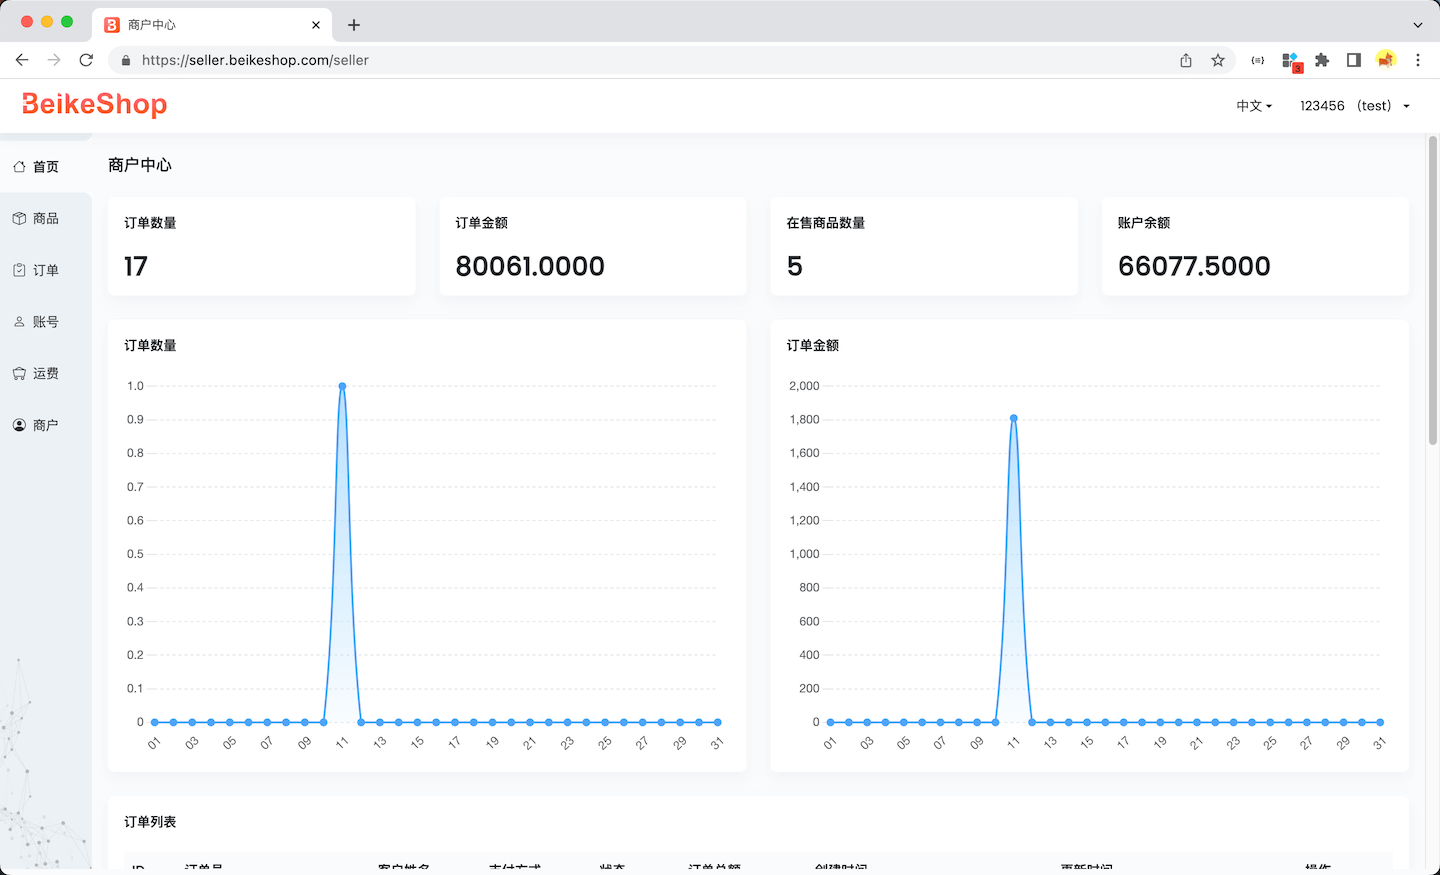Click peak data point in 订单金额 chart

point(1014,419)
